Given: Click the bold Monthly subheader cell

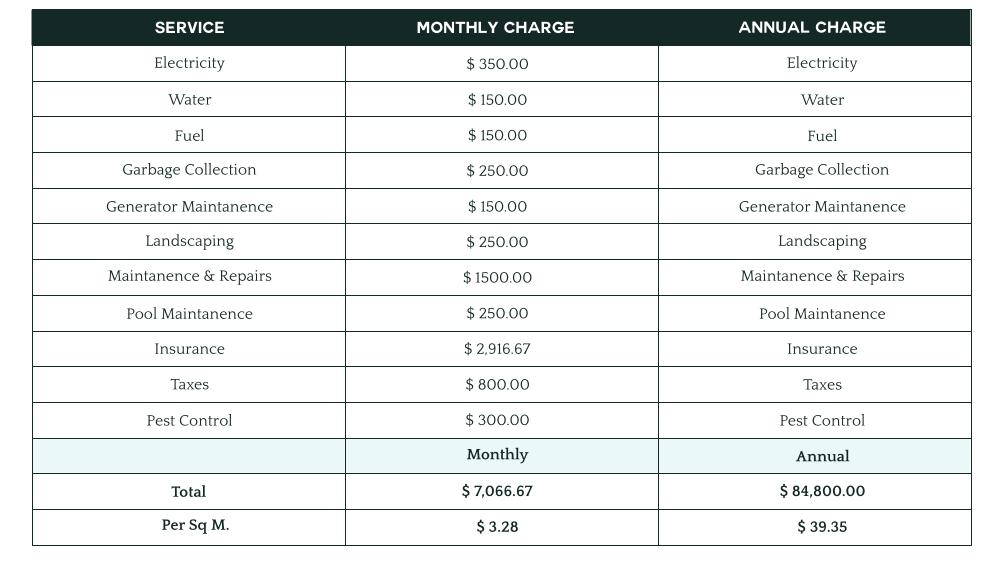Looking at the screenshot, I should (x=497, y=455).
